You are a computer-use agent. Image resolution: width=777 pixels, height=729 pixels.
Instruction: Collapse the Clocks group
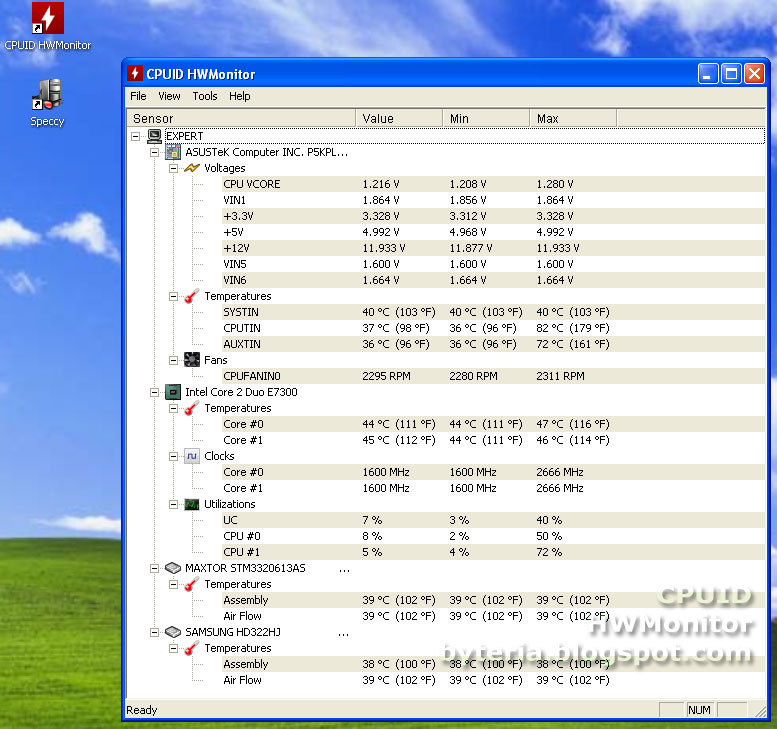point(173,456)
